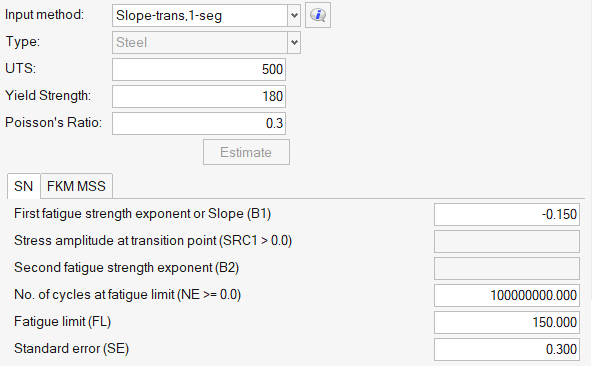Click the "Yield Strength:" label
The width and height of the screenshot is (592, 366).
click(48, 96)
